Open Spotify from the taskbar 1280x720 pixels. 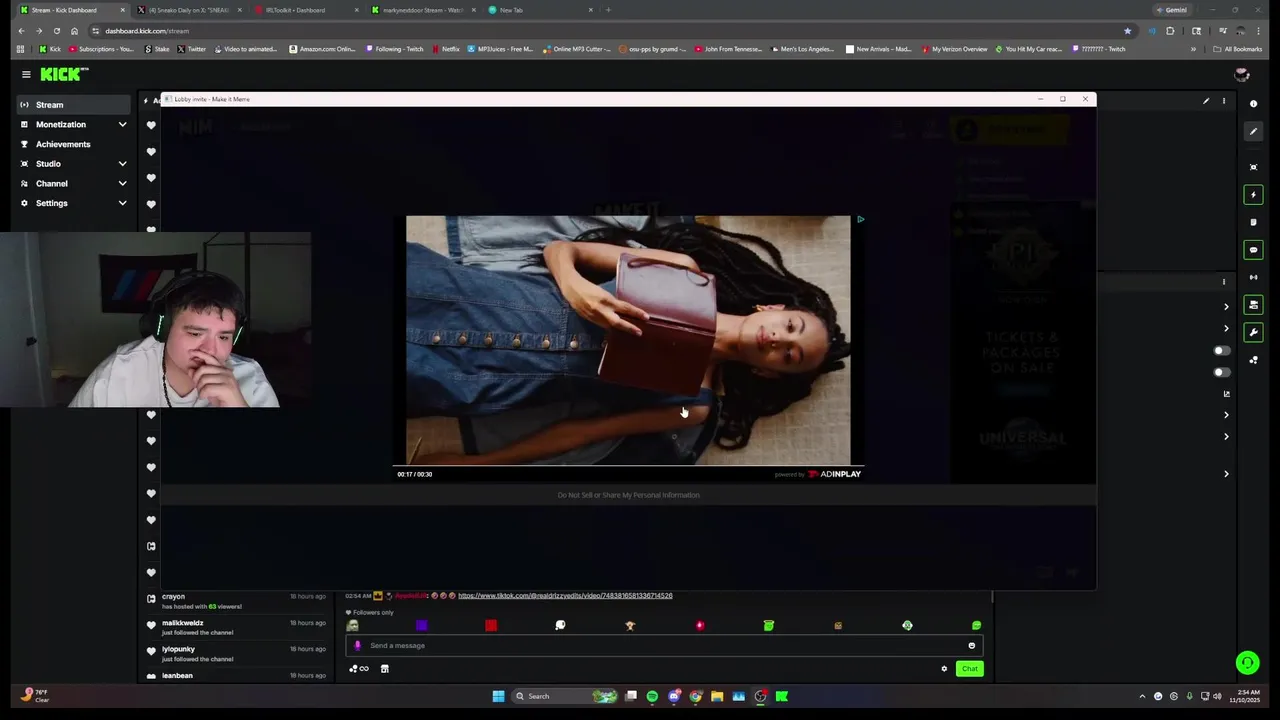click(x=652, y=696)
